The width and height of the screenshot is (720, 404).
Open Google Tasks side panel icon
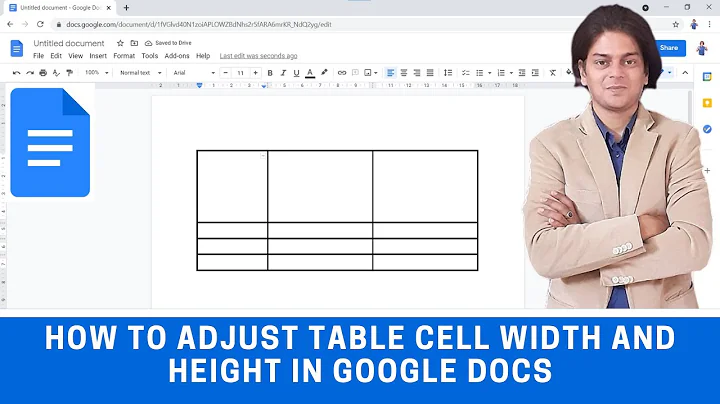pyautogui.click(x=707, y=129)
